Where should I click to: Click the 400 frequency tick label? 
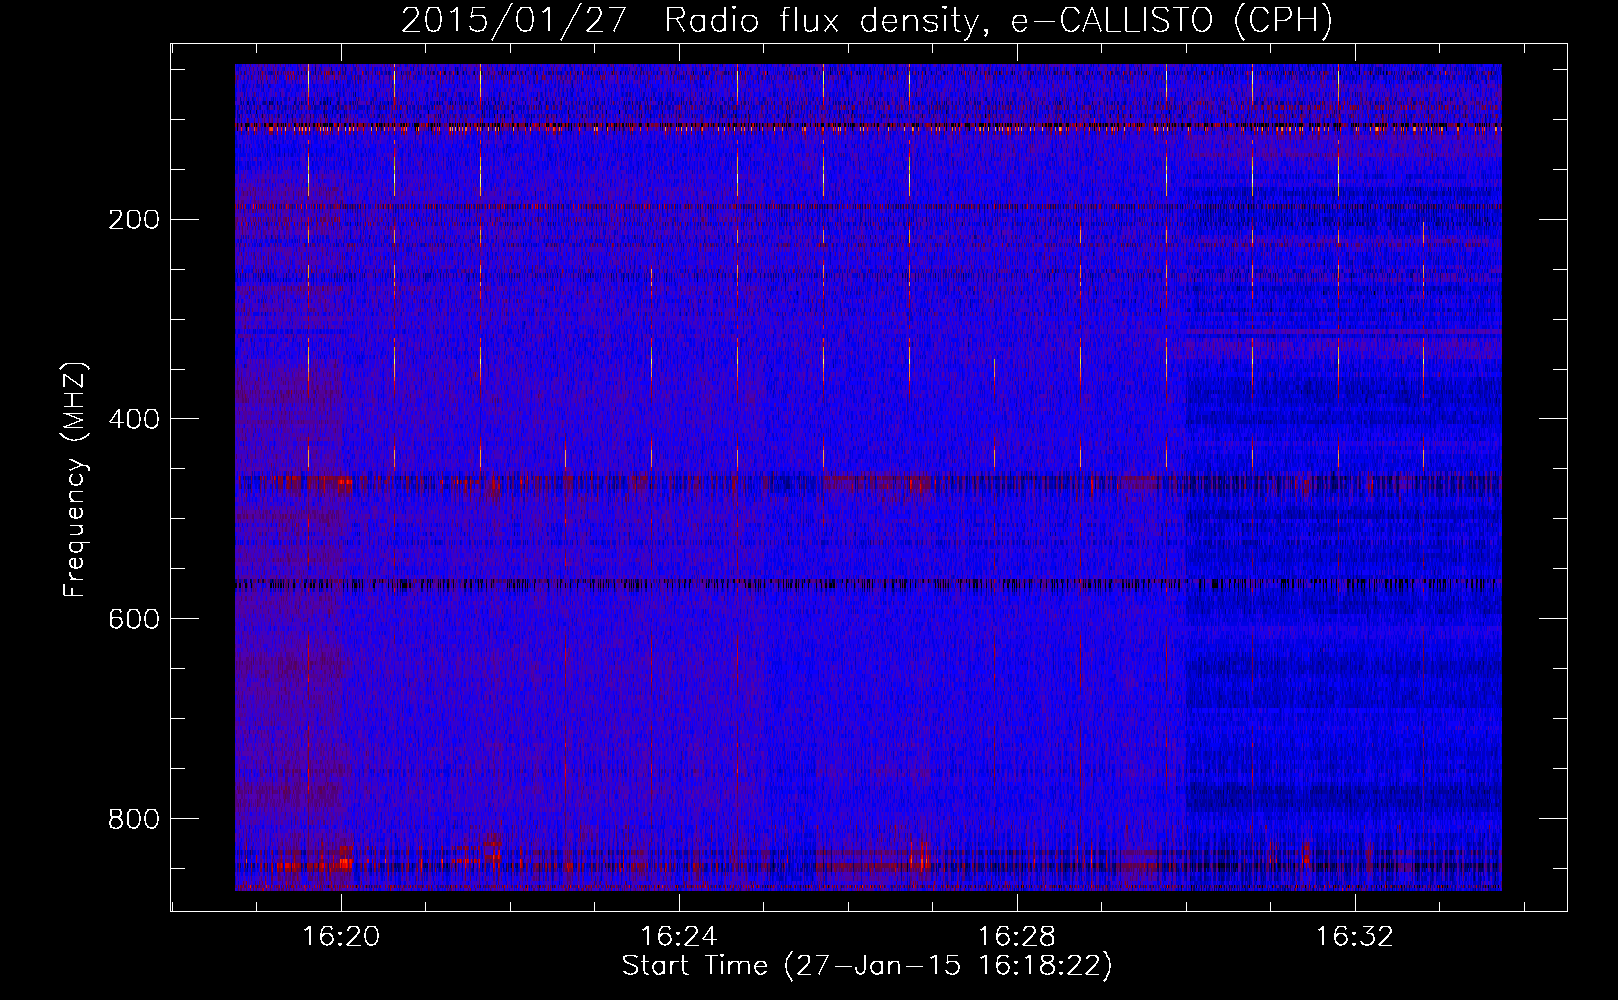click(x=132, y=419)
